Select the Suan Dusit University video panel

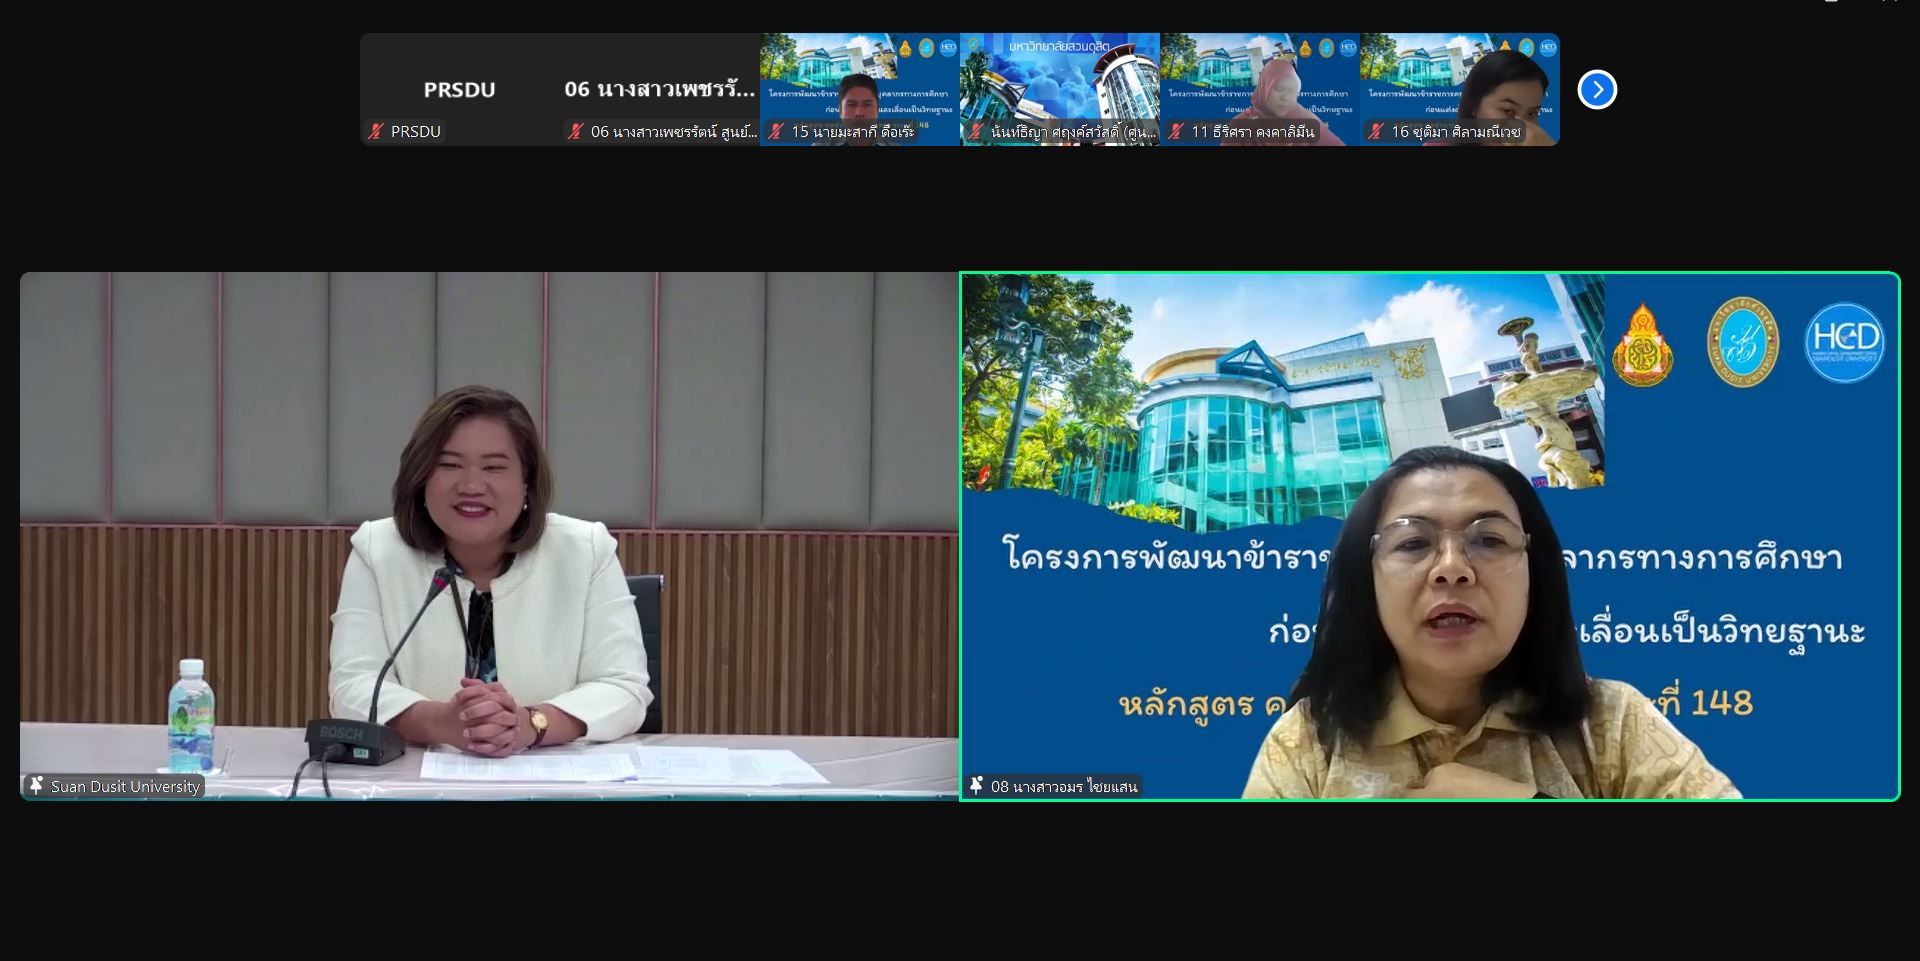(x=489, y=536)
